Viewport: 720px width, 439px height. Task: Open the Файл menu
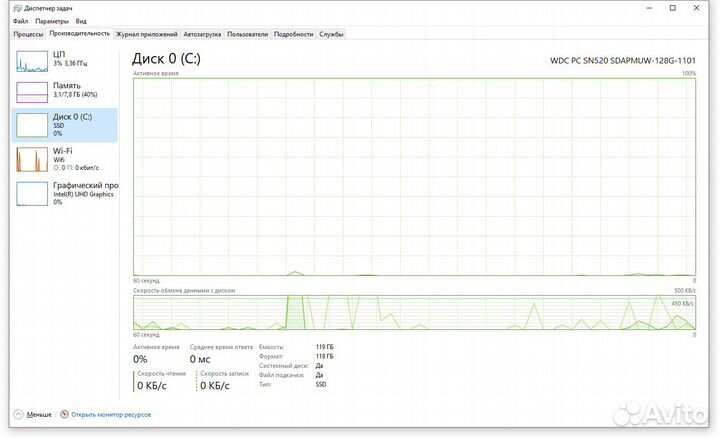[x=20, y=21]
